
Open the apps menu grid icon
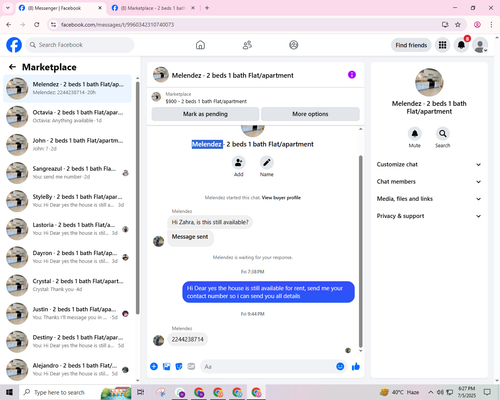442,45
